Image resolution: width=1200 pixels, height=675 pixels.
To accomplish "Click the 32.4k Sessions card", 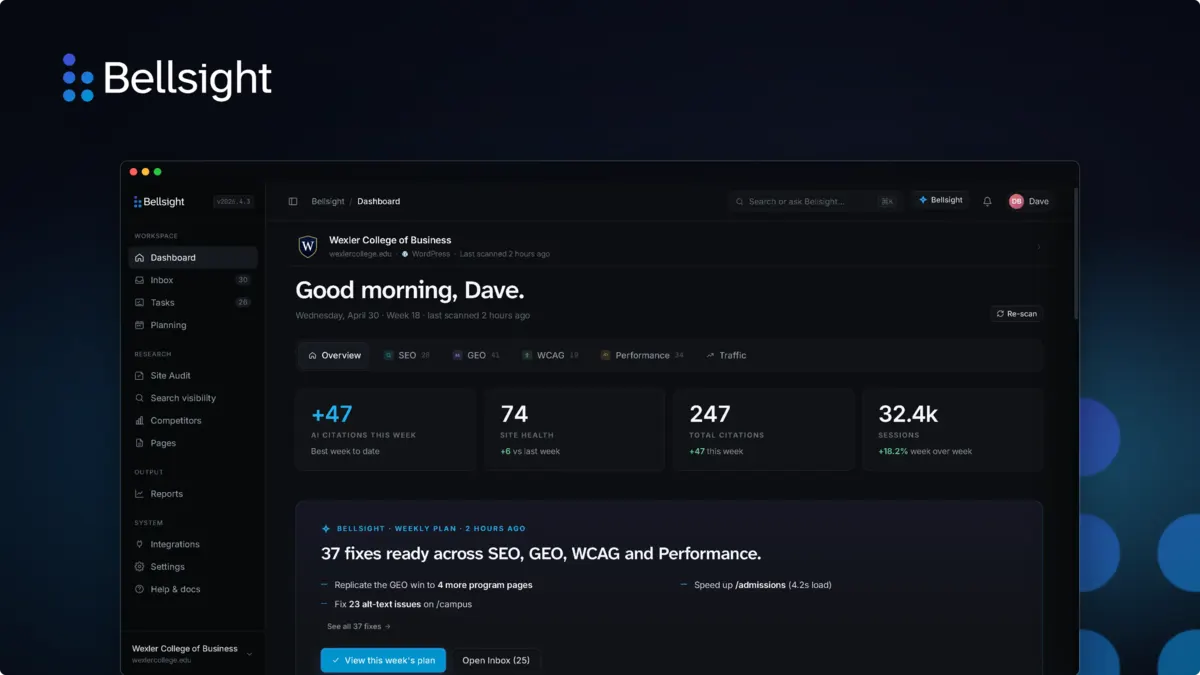I will 952,429.
